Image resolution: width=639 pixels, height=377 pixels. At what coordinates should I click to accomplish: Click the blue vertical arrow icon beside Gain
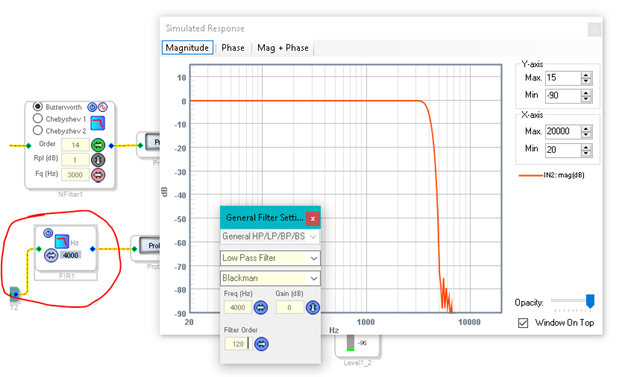(x=313, y=307)
